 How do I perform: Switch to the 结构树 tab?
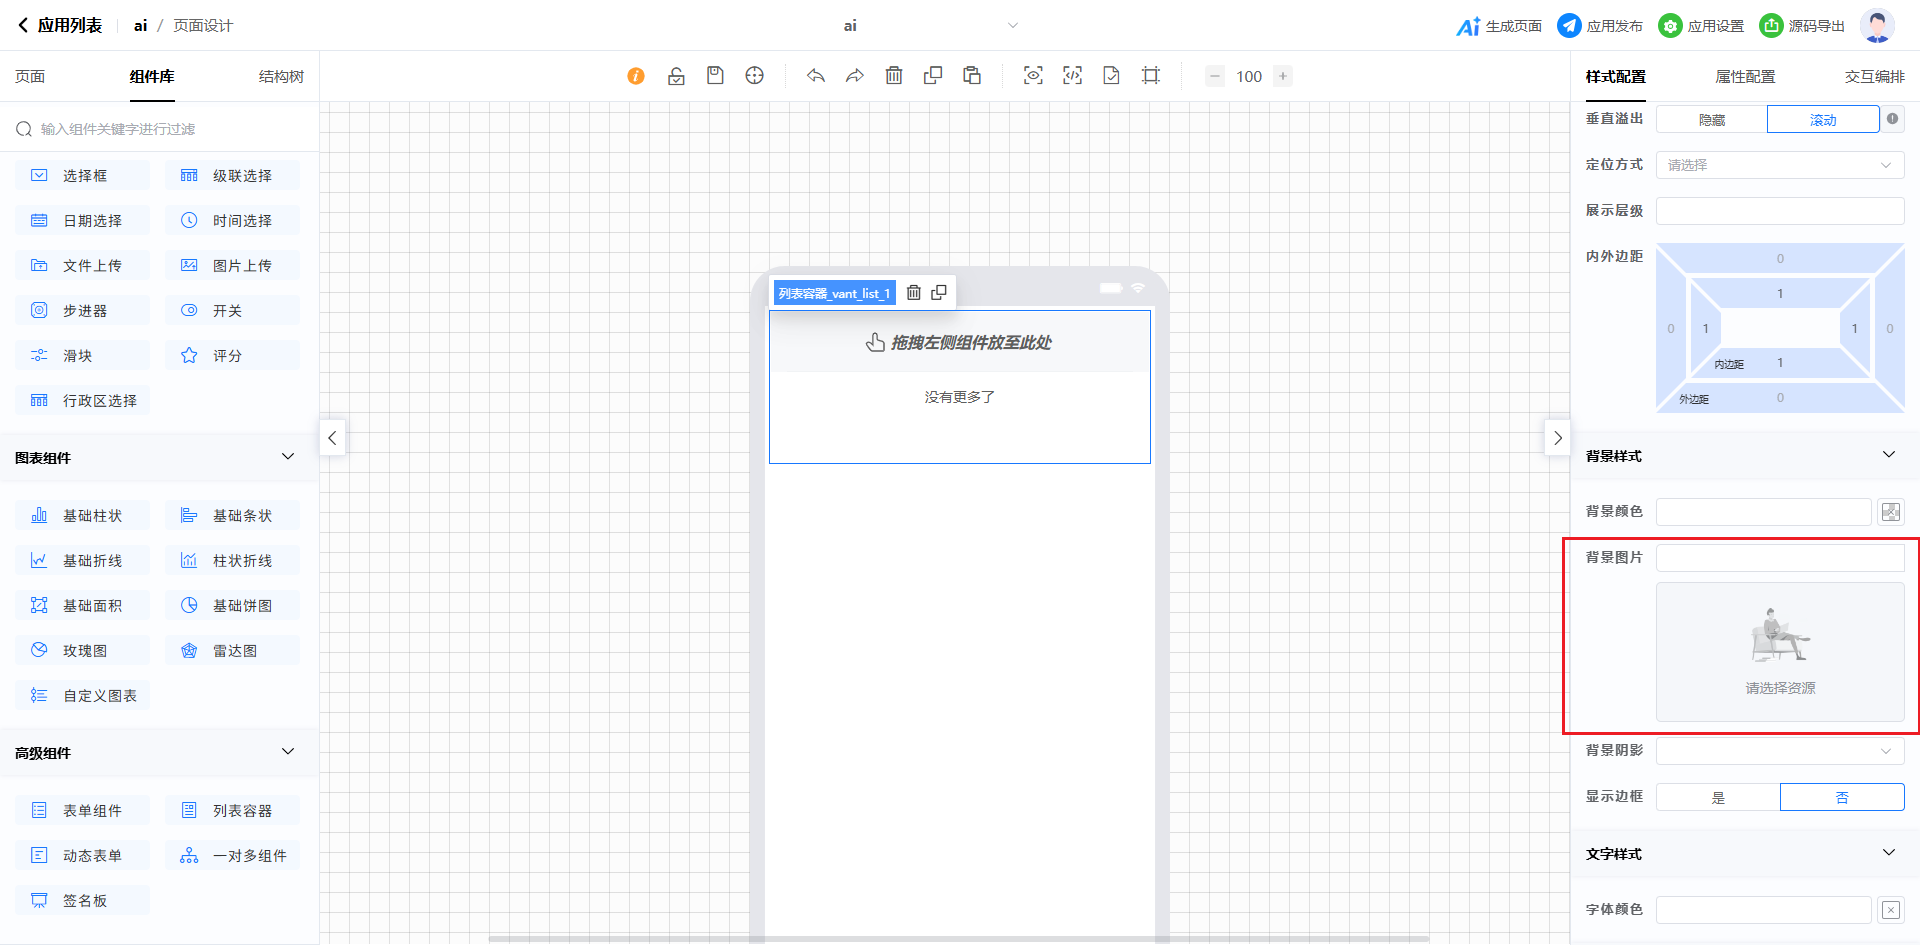click(x=281, y=77)
